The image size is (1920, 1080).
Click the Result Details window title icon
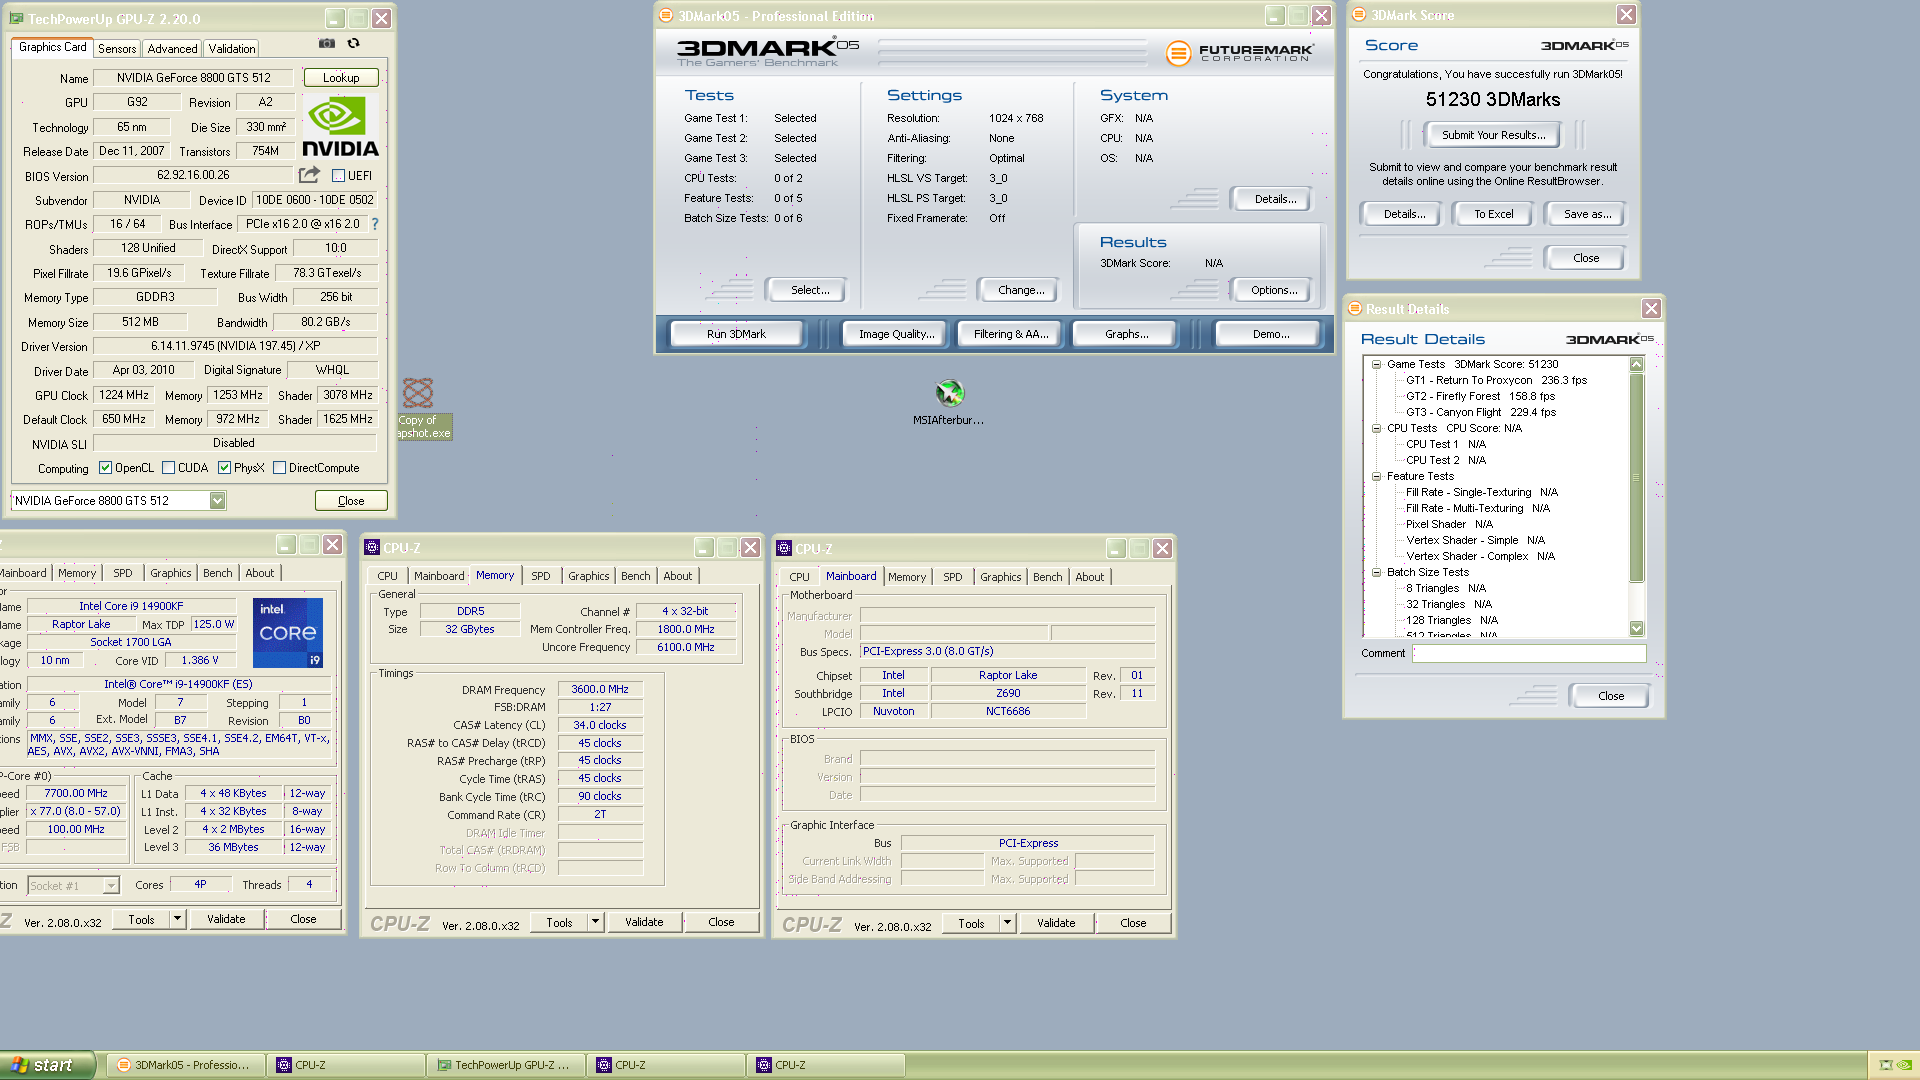click(x=1355, y=308)
